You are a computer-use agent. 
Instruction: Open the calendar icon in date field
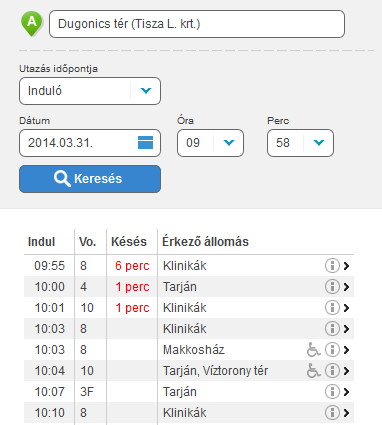tap(145, 143)
